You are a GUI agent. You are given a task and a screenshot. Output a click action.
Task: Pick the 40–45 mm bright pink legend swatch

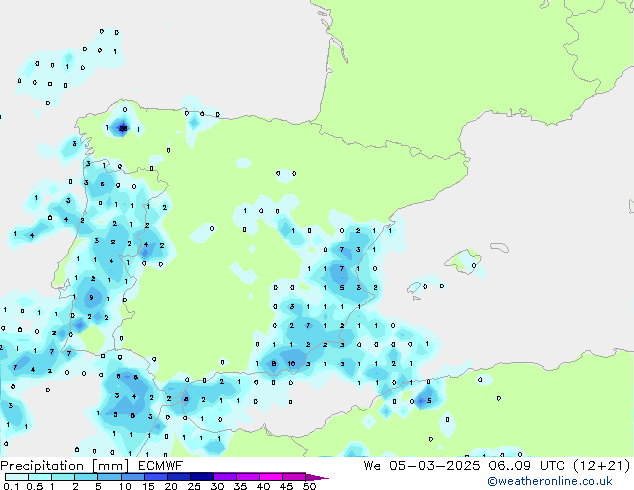(x=271, y=477)
